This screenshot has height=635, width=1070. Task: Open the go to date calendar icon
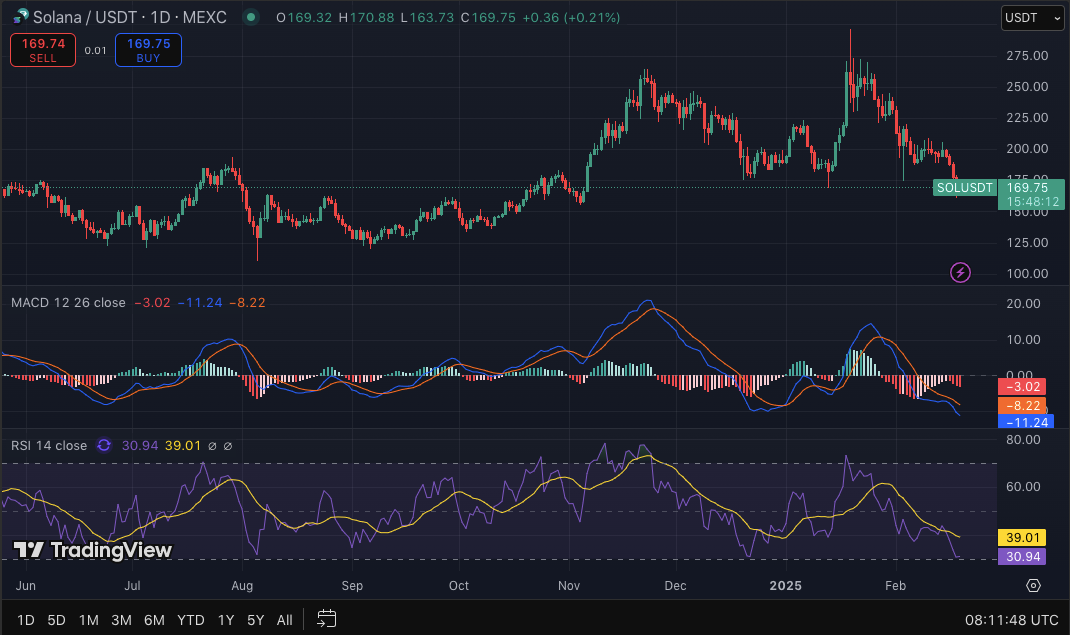coord(327,619)
